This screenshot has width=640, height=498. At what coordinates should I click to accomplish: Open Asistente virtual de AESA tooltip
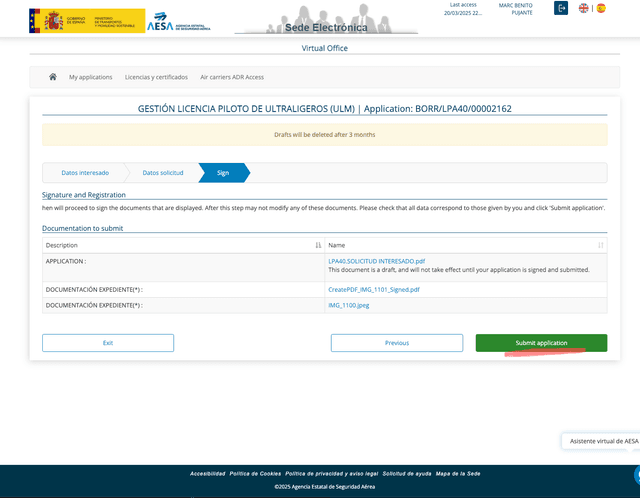pos(601,441)
